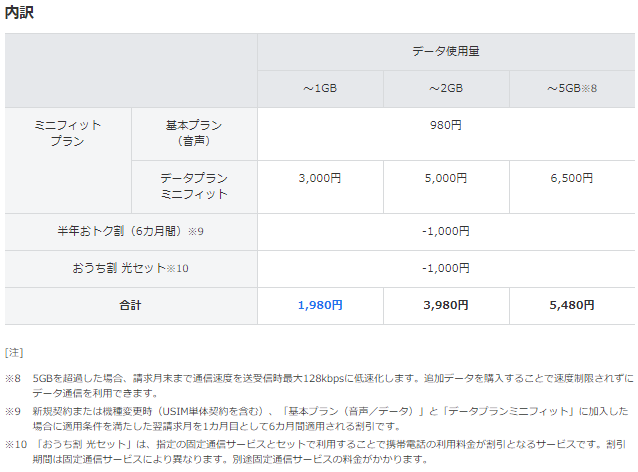Select the 合計 row header
The width and height of the screenshot is (638, 472).
click(x=130, y=305)
